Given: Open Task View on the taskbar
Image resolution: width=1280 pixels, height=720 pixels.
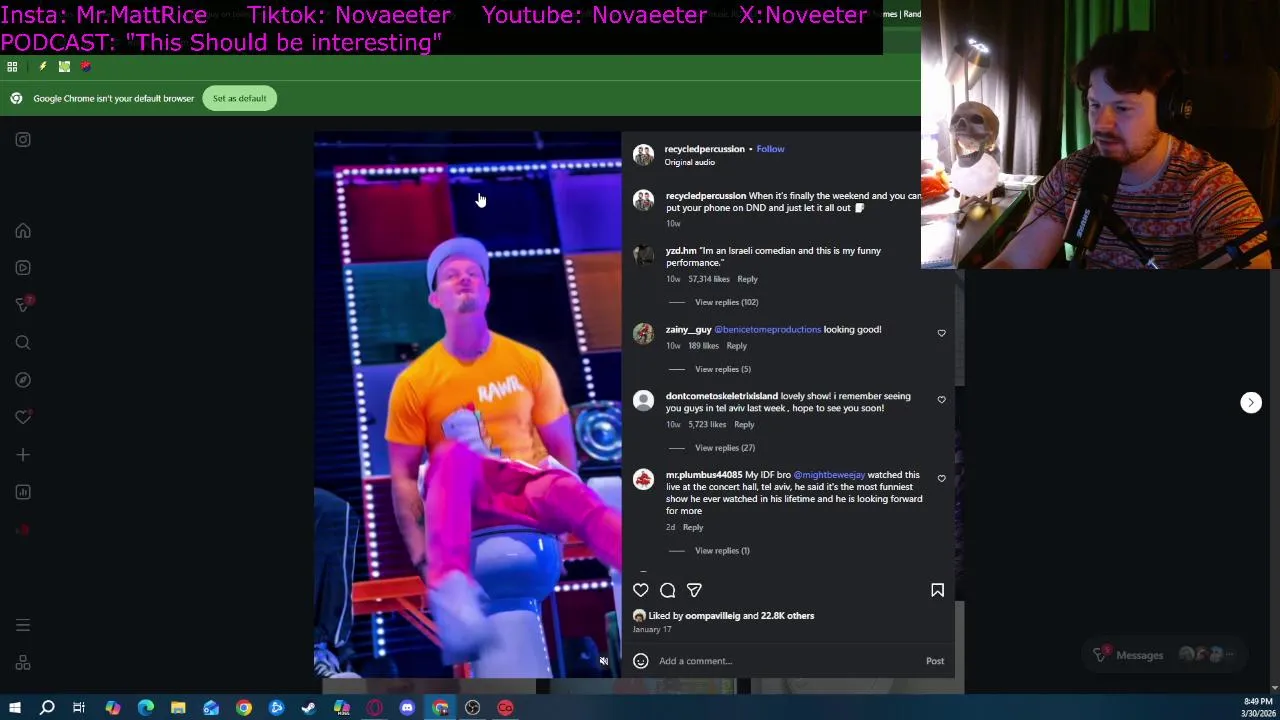Looking at the screenshot, I should click(79, 708).
